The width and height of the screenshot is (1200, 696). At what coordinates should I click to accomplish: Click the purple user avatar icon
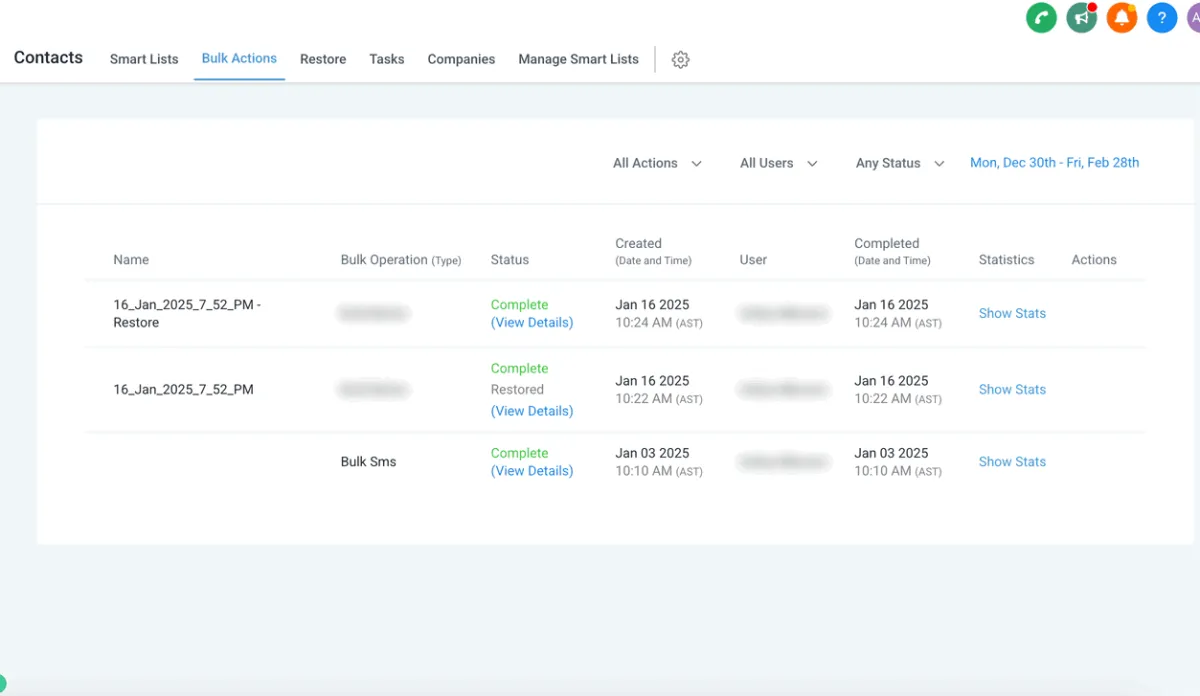coord(1193,17)
